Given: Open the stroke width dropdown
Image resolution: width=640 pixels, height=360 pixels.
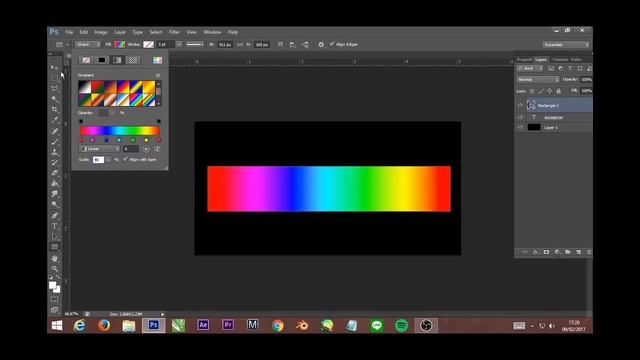Looking at the screenshot, I should tap(179, 44).
